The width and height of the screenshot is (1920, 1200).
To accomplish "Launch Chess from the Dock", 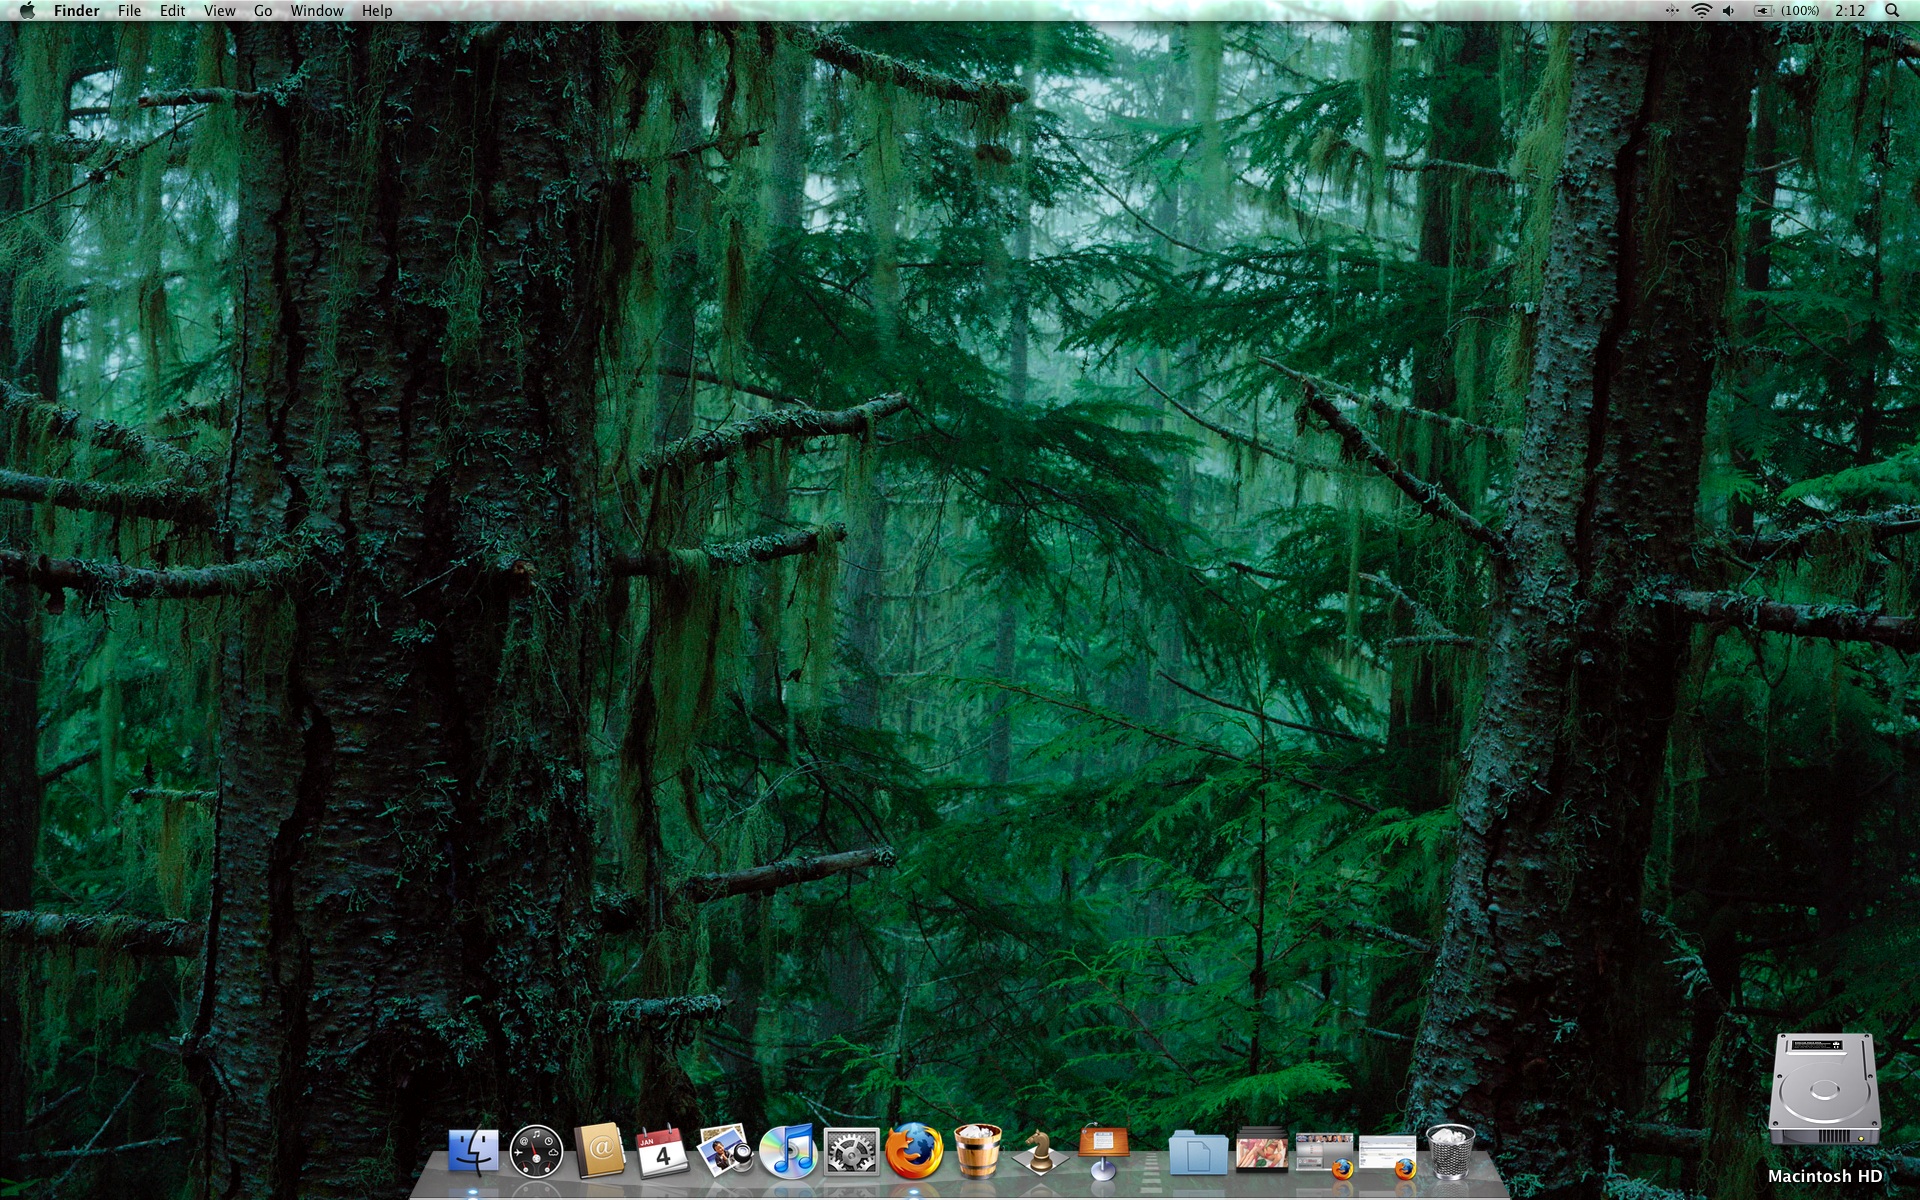I will click(x=1040, y=1152).
